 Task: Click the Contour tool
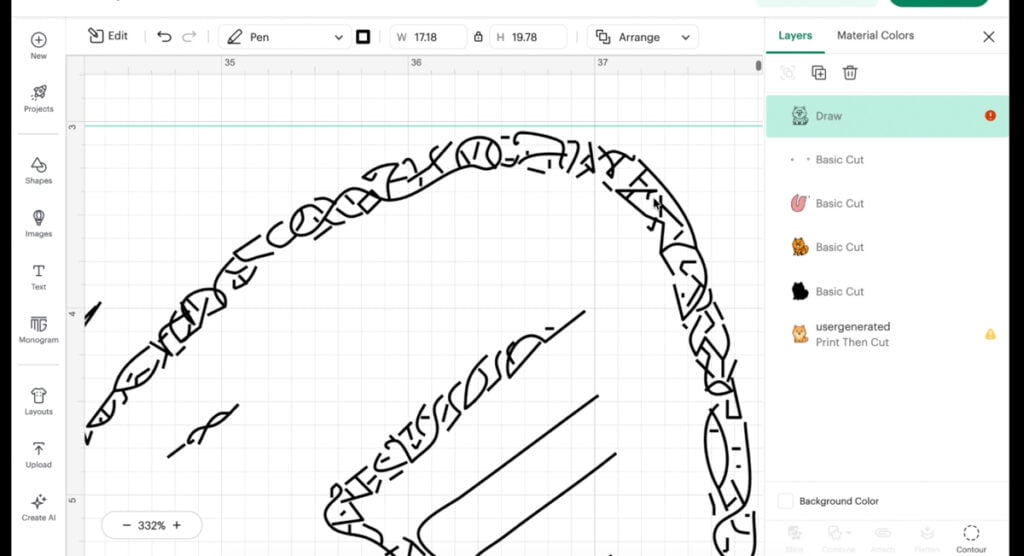click(x=971, y=538)
